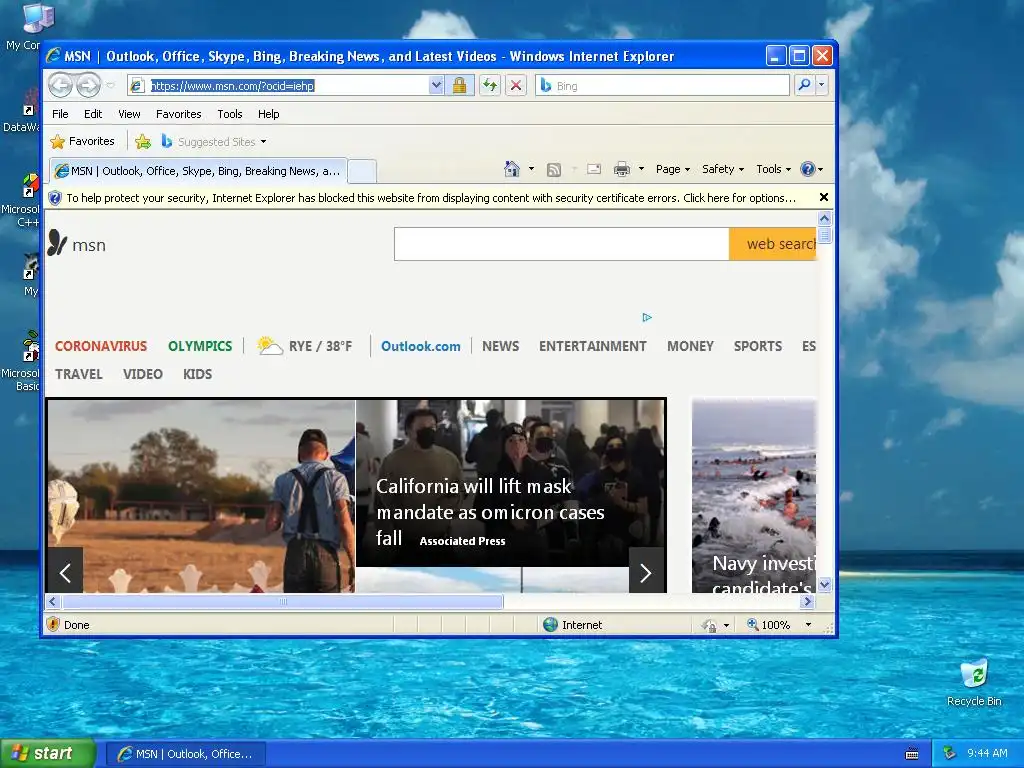Refresh the page using the green arrows
1024x768 pixels.
[490, 86]
